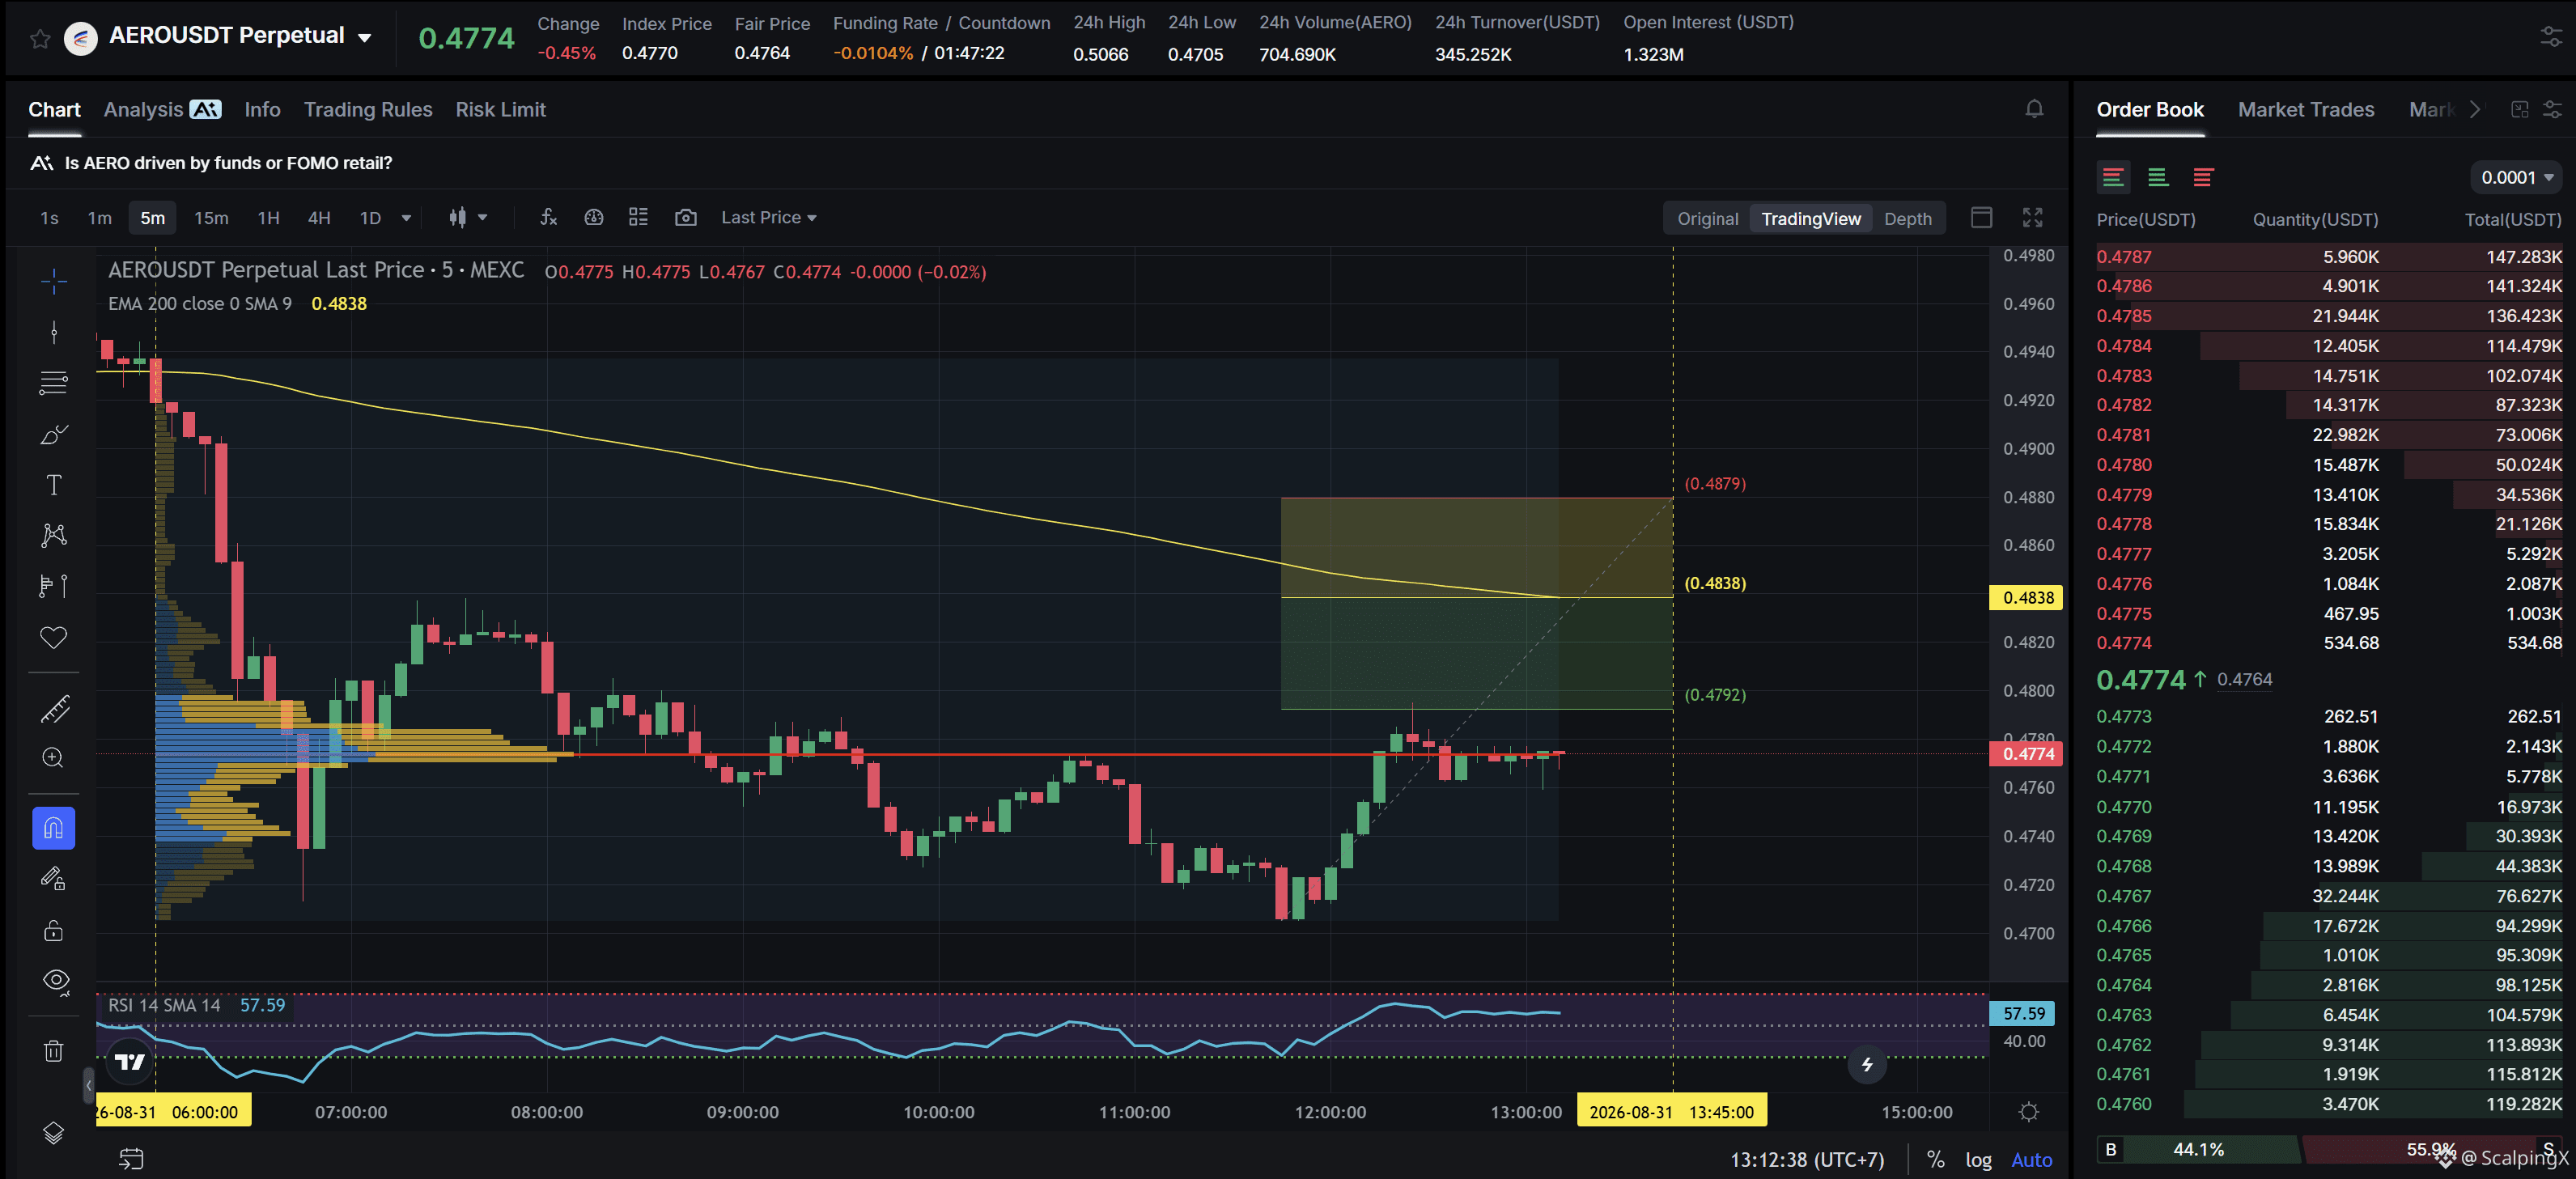Screen dimensions: 2576x1179
Task: Select the 15m timeframe
Action: coord(211,218)
